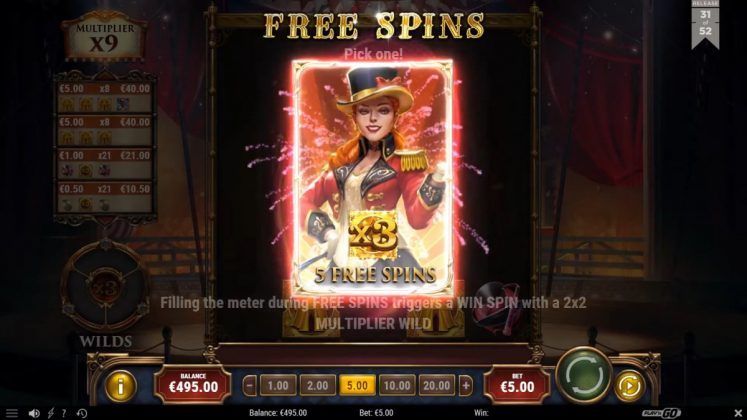This screenshot has width=747, height=420.
Task: Select the 10.00 bet value
Action: (x=397, y=385)
